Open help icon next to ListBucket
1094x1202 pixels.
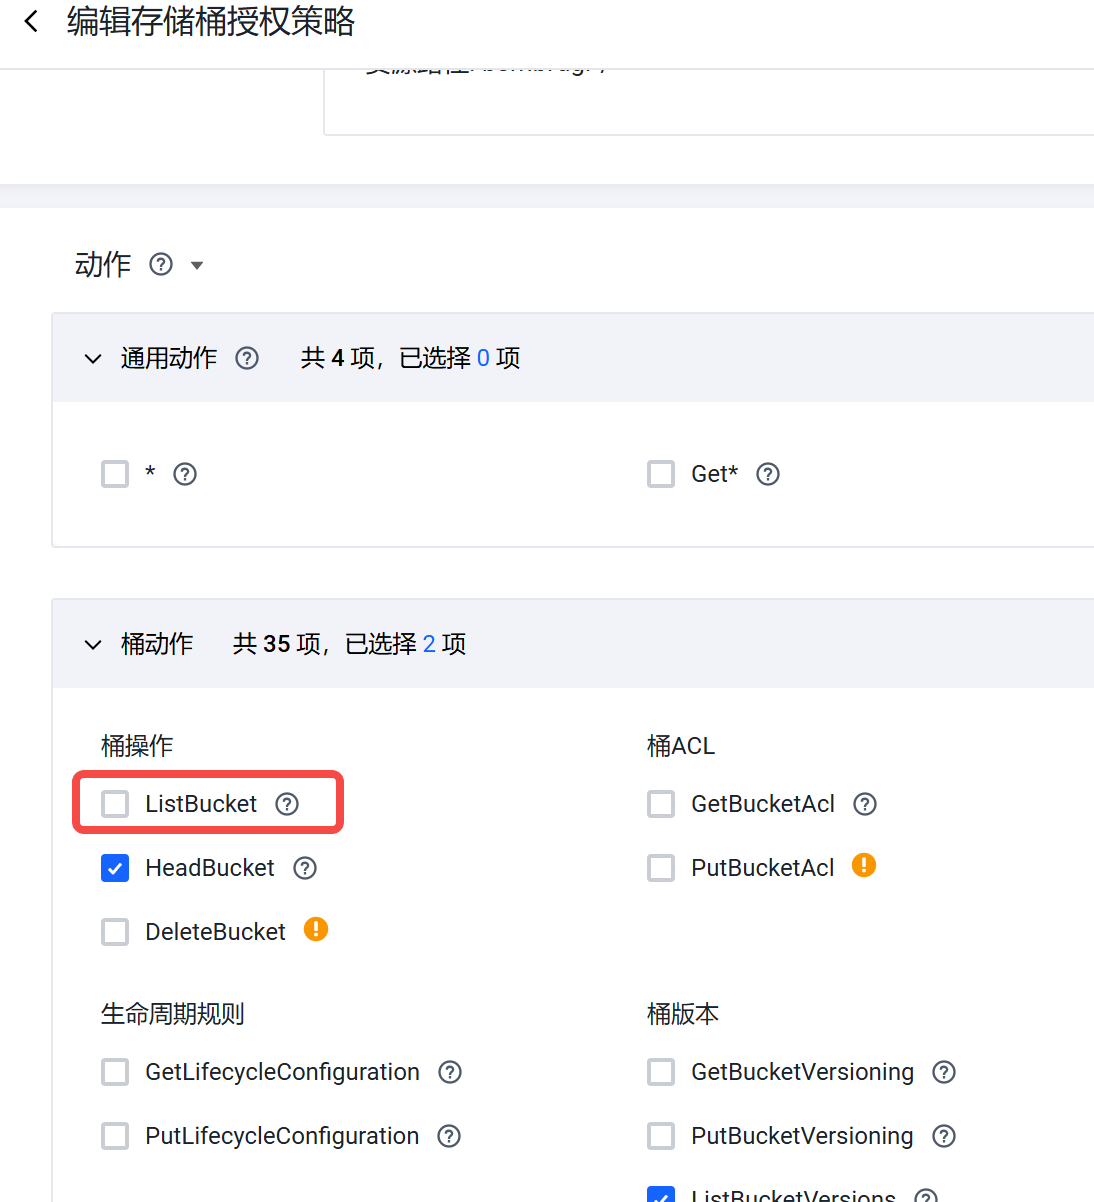(x=287, y=804)
